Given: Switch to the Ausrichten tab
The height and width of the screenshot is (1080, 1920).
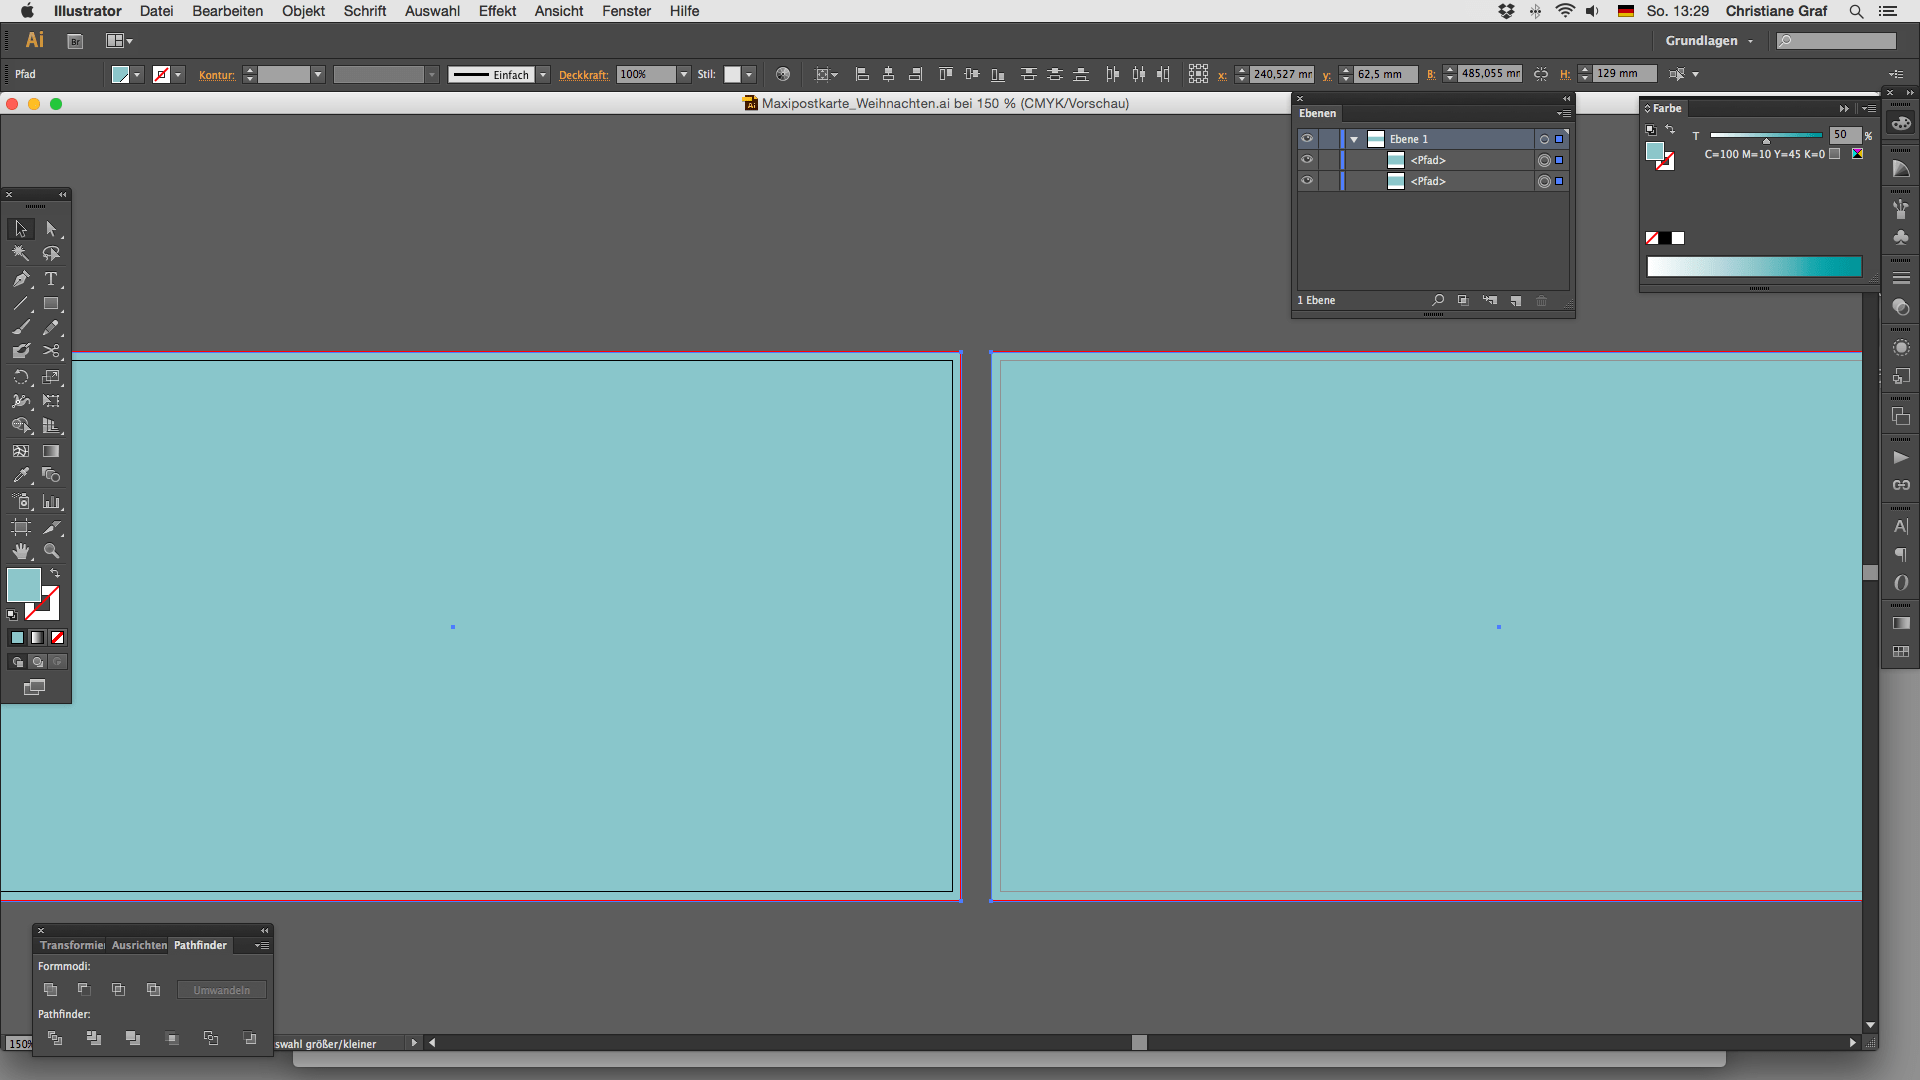Looking at the screenshot, I should point(139,945).
